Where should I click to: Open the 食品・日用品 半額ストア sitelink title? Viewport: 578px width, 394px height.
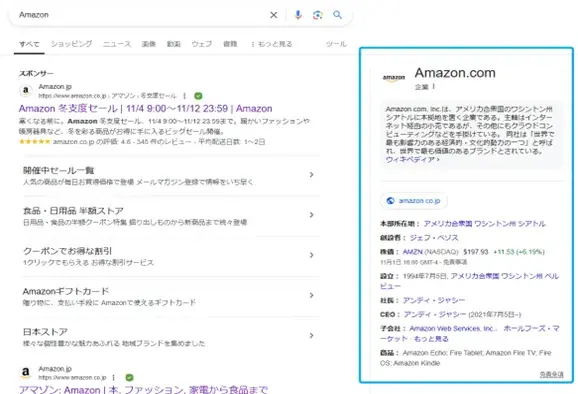pos(73,211)
